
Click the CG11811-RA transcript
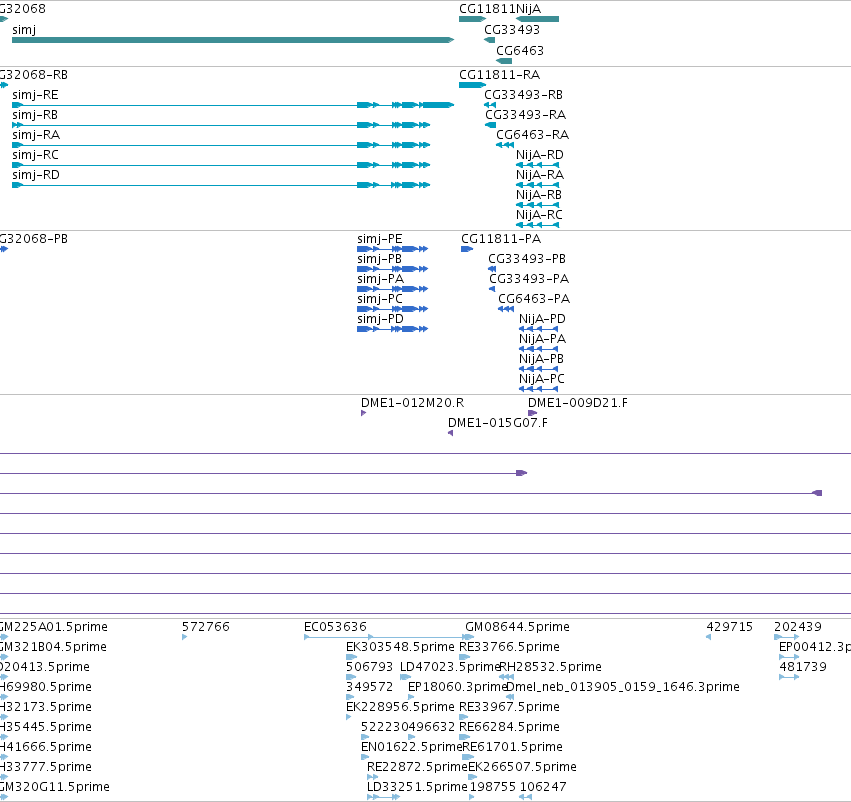pyautogui.click(x=472, y=85)
